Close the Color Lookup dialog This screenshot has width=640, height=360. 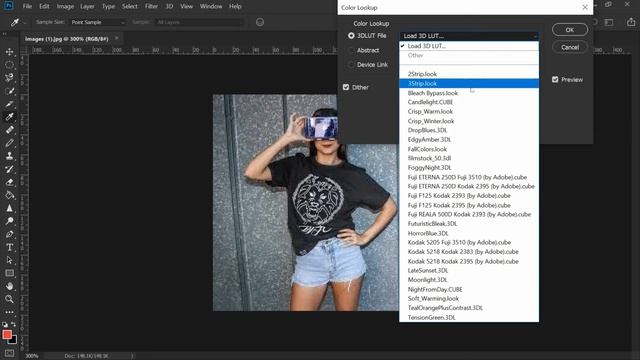pos(585,7)
